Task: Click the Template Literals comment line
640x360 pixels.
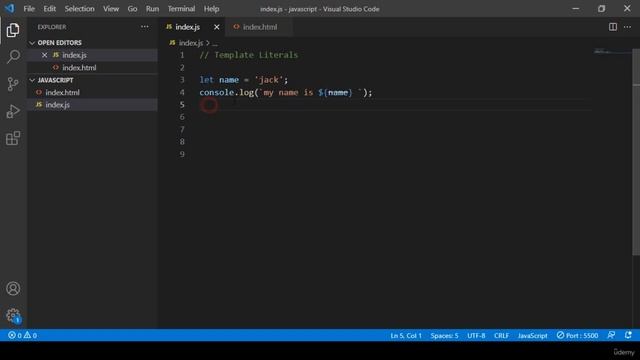Action: click(x=249, y=55)
